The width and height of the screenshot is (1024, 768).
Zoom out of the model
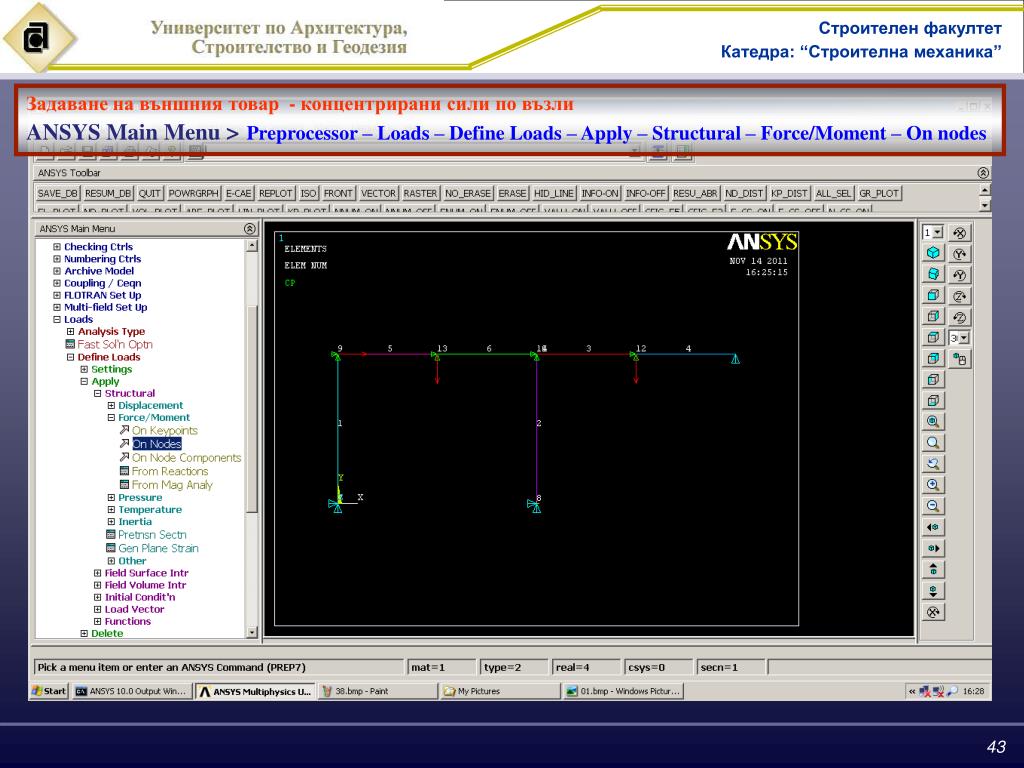pos(933,506)
